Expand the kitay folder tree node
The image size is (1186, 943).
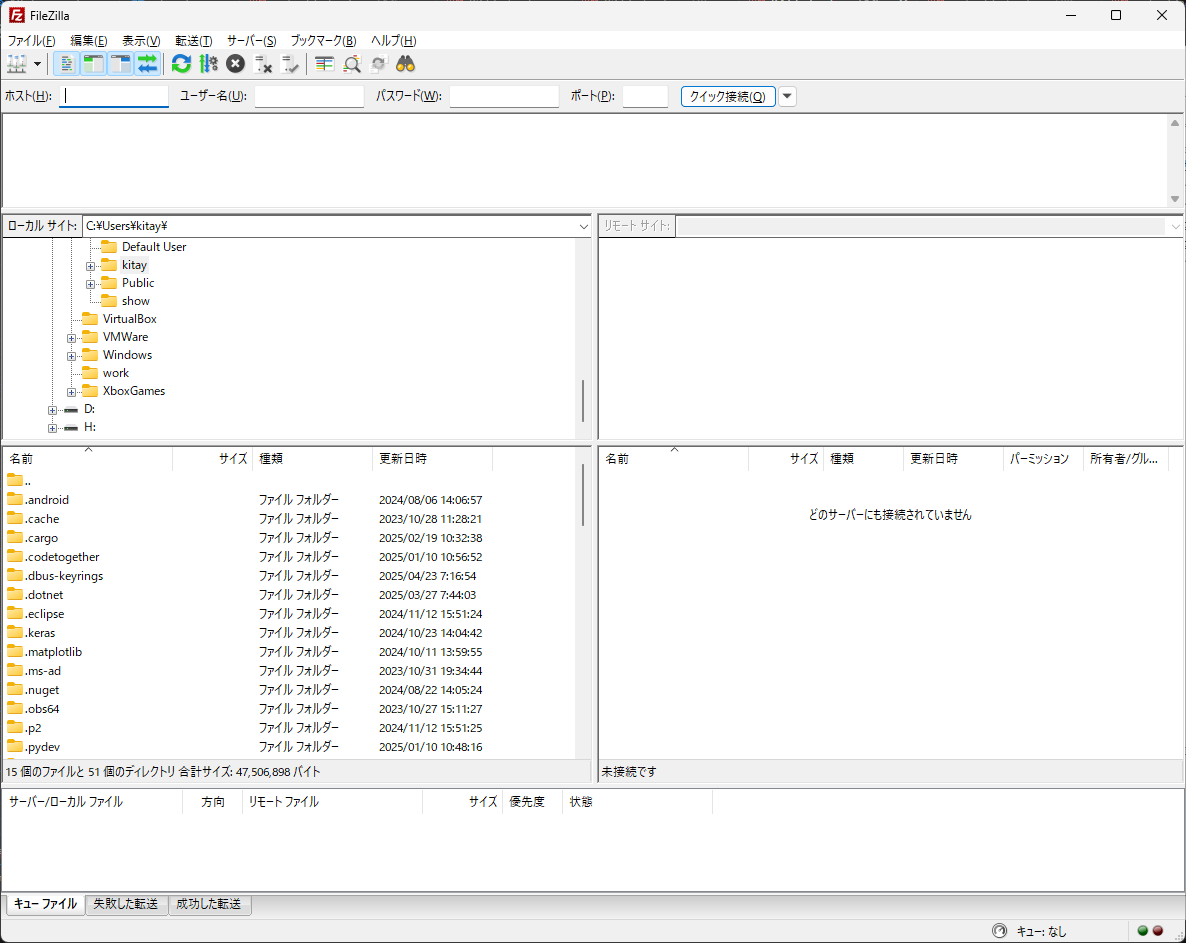point(90,266)
